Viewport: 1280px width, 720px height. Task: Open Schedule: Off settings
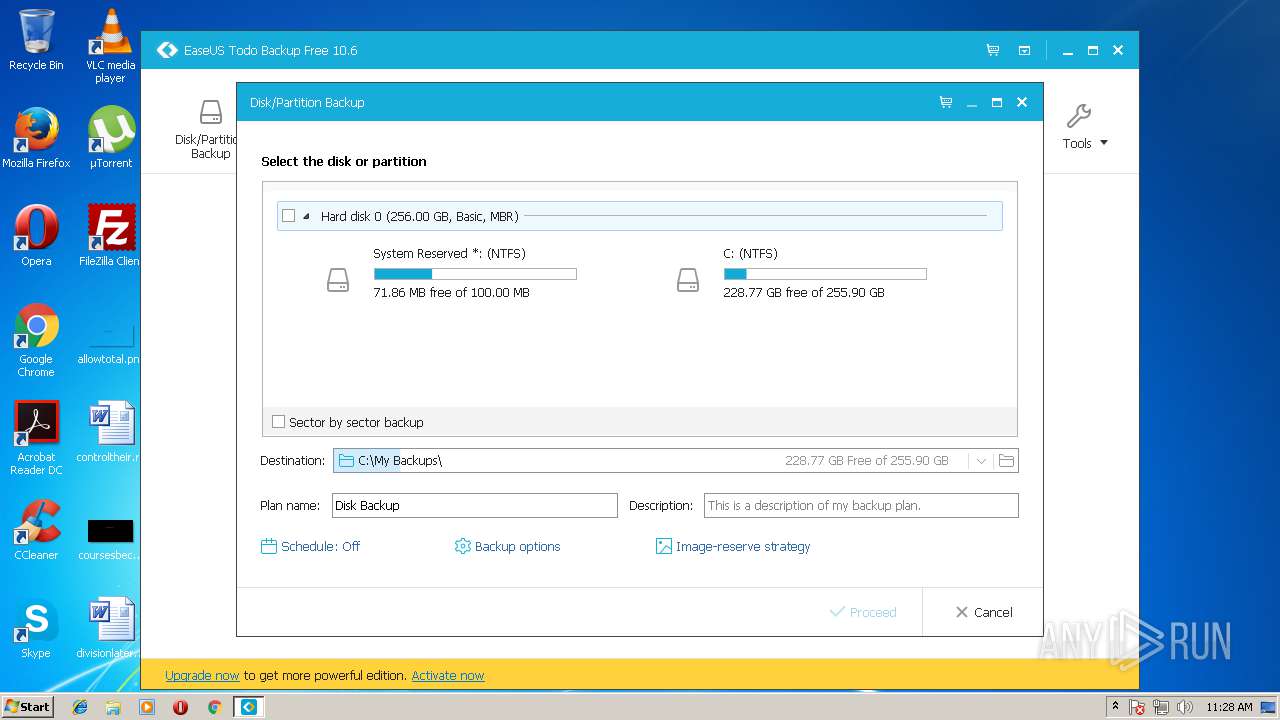[310, 547]
